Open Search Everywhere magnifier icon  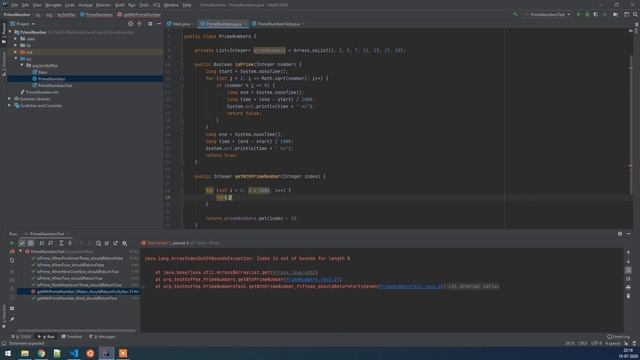[x=635, y=14]
